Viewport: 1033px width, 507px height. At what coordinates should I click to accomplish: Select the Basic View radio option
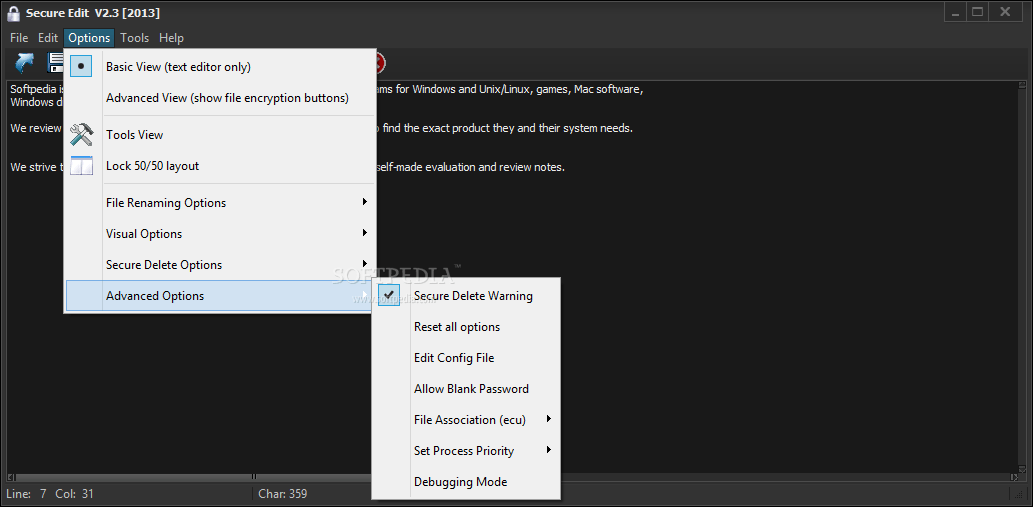220,67
